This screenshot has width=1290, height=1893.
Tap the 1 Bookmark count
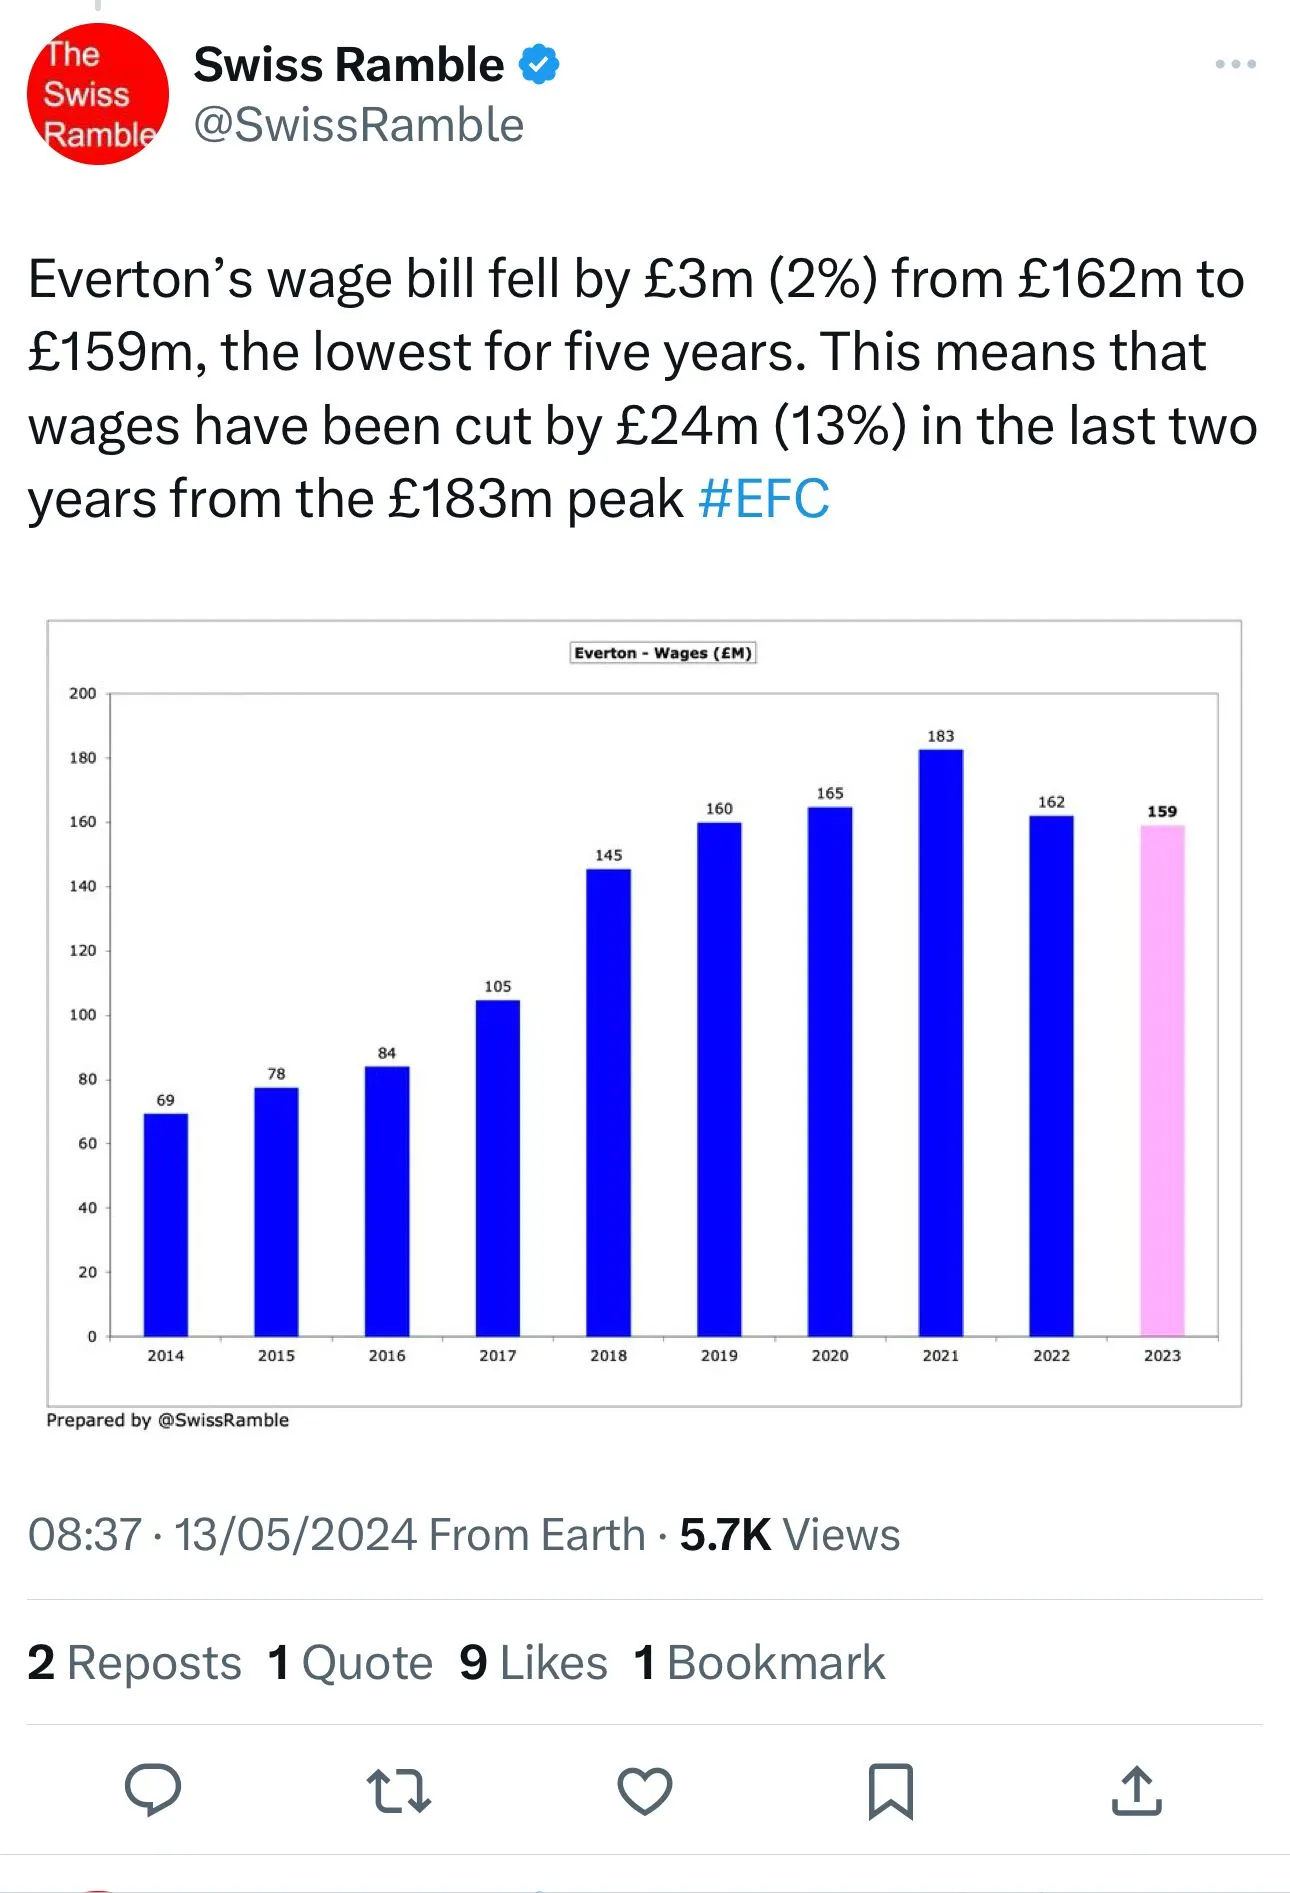[759, 1663]
